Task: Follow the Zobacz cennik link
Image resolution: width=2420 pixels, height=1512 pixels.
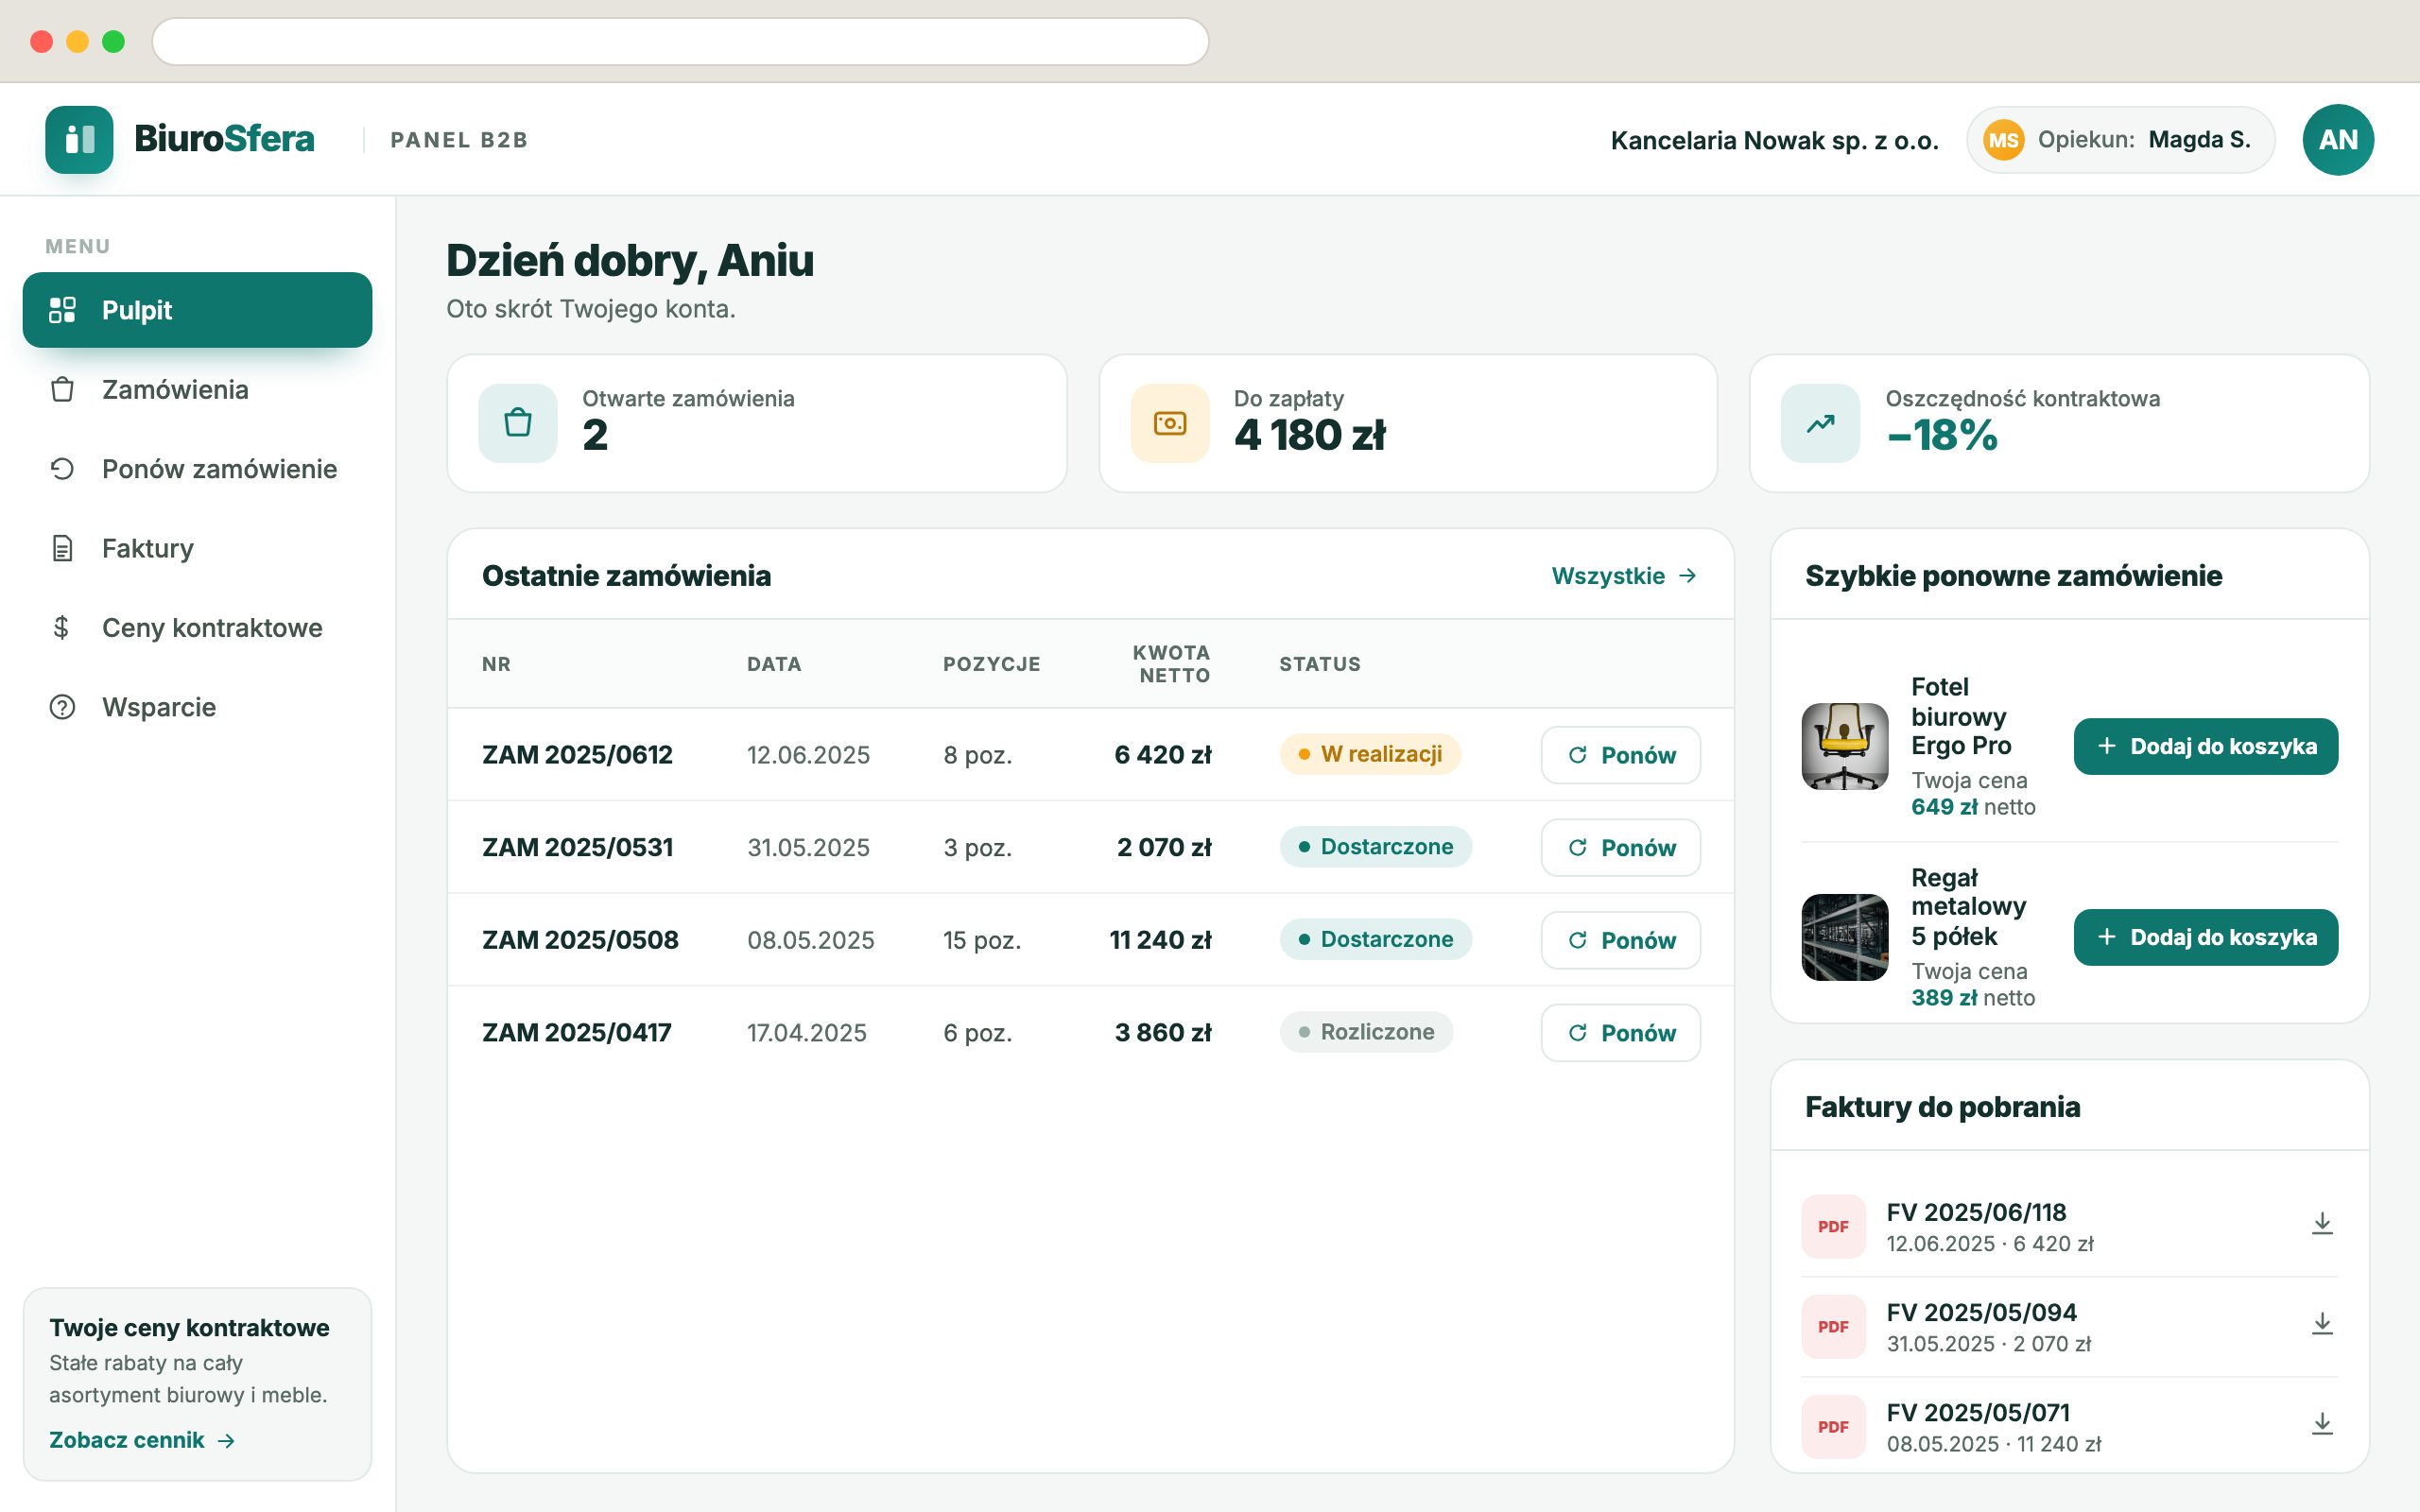Action: tap(142, 1440)
